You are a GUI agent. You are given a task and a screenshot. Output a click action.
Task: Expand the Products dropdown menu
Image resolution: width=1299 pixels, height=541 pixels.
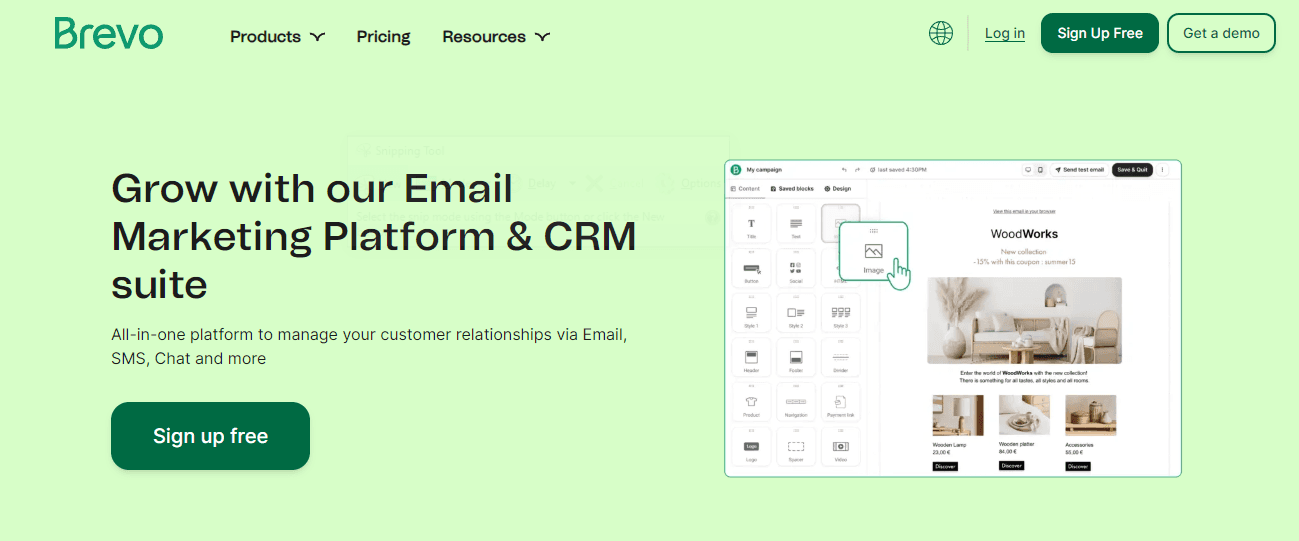(277, 36)
